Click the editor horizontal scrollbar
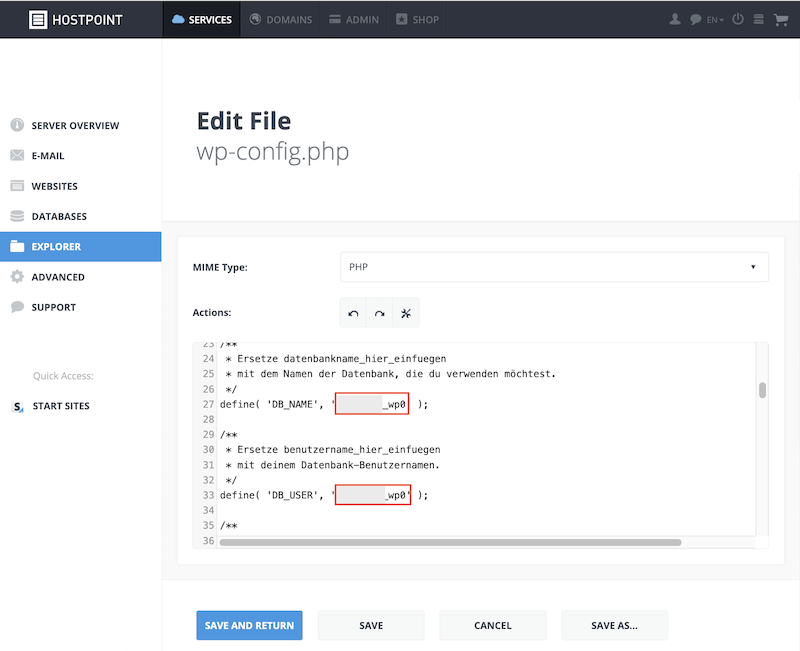Viewport: 800px width, 651px height. 451,542
